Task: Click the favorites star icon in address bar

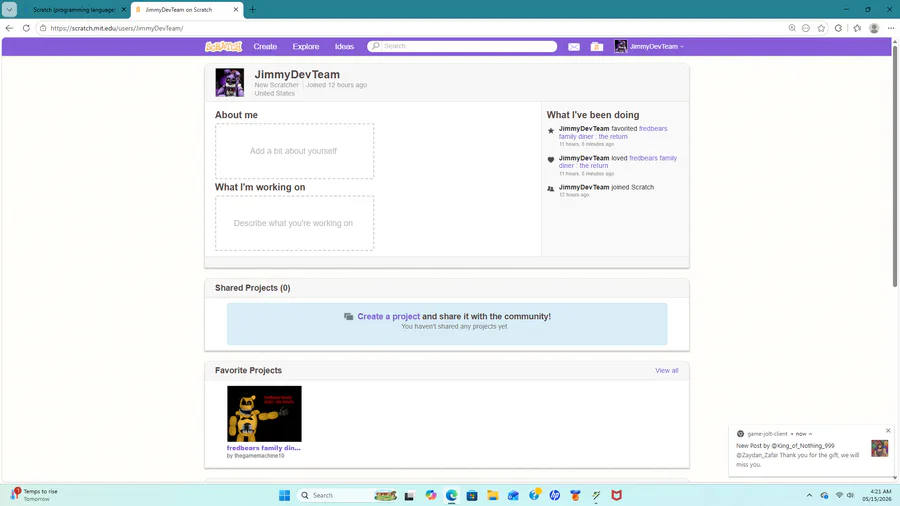Action: pyautogui.click(x=821, y=28)
